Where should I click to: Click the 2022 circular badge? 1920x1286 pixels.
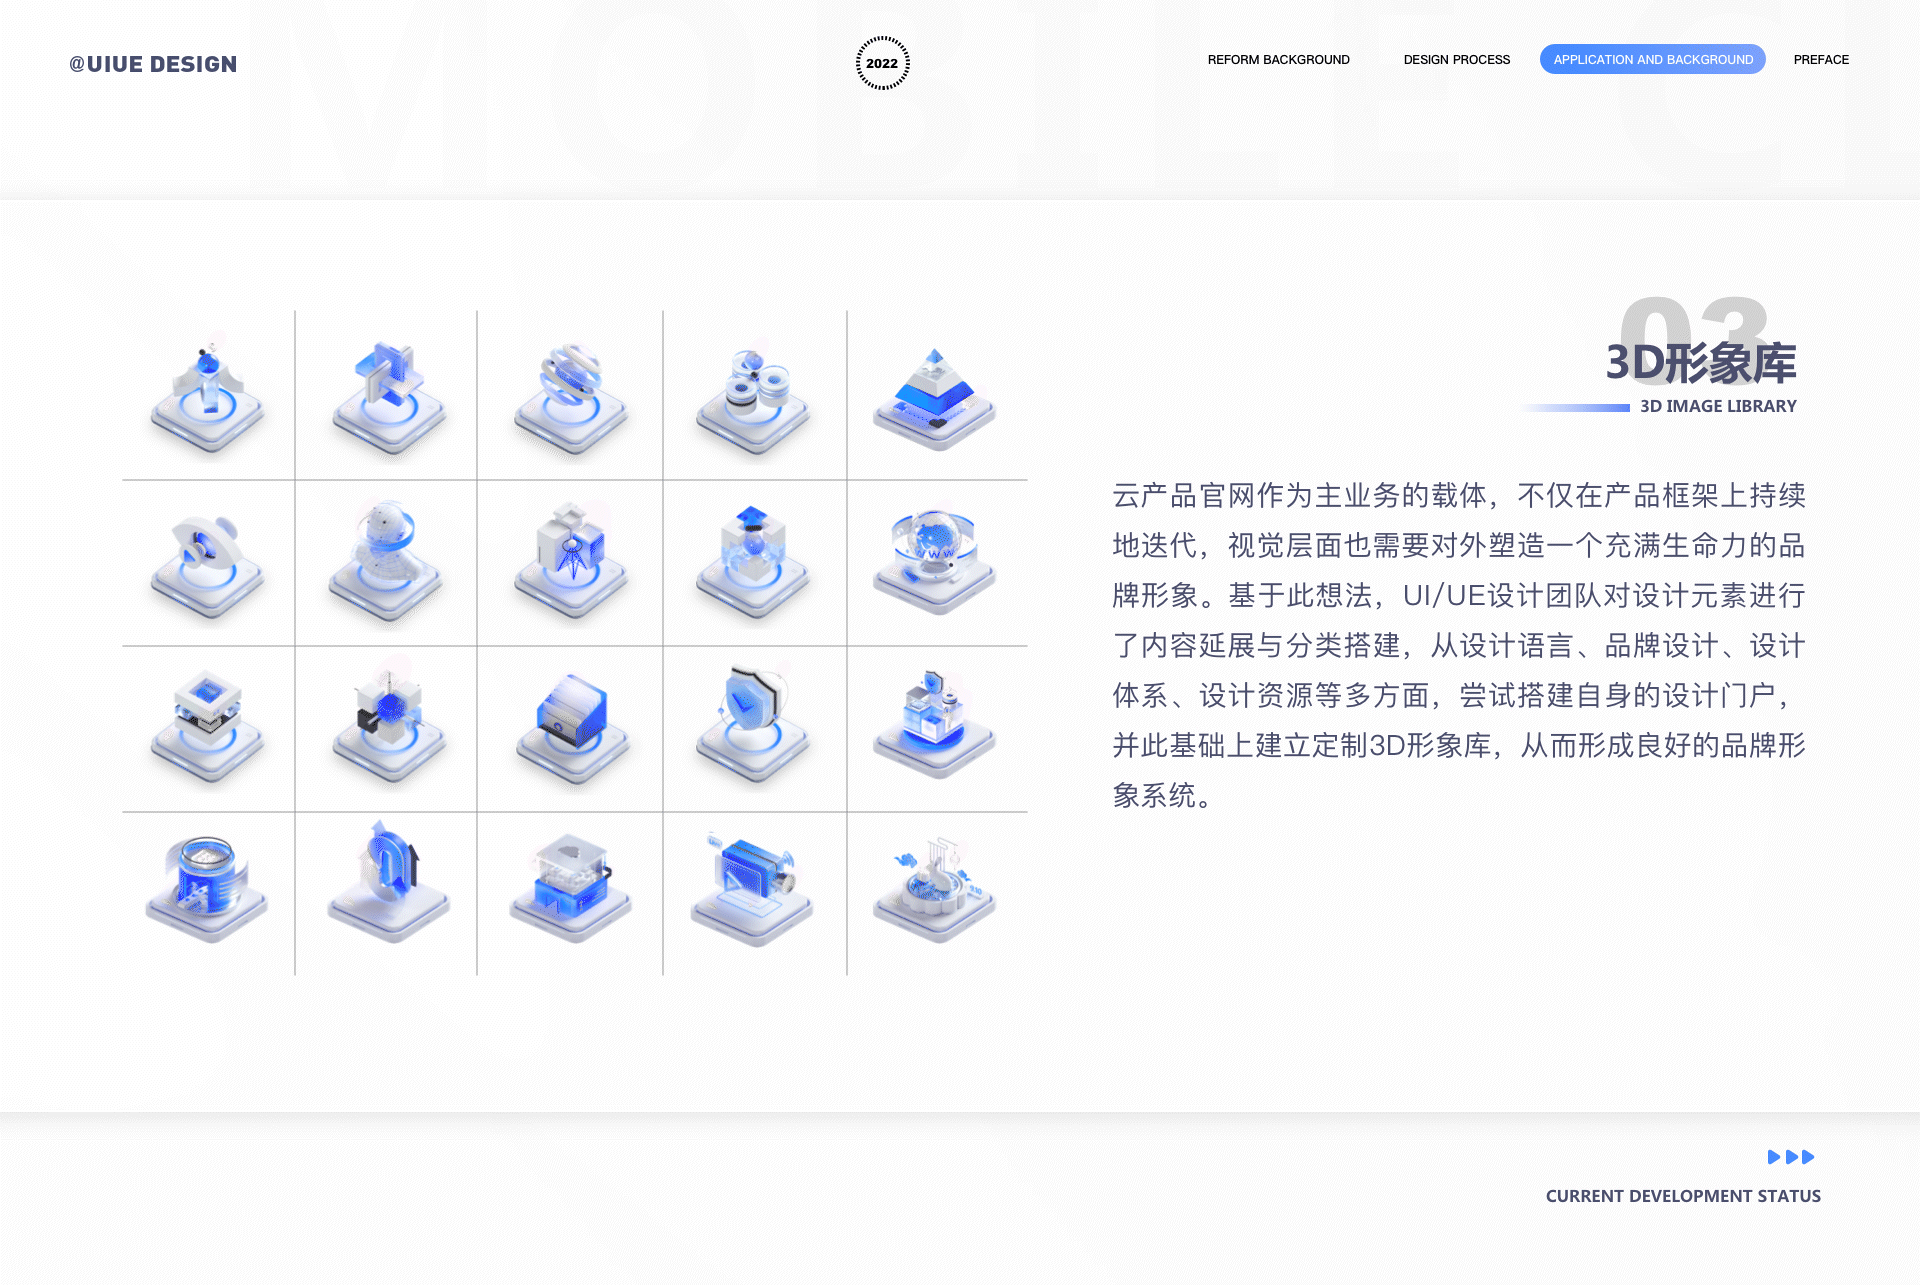tap(881, 61)
